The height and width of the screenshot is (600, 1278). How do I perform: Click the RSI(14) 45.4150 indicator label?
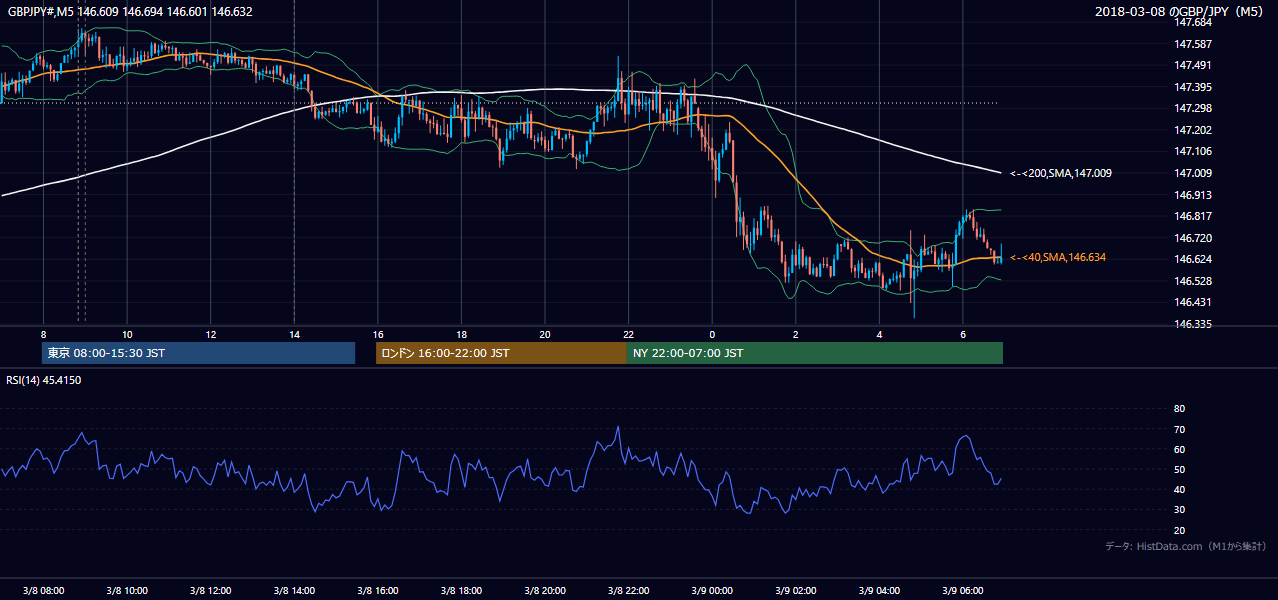click(44, 380)
